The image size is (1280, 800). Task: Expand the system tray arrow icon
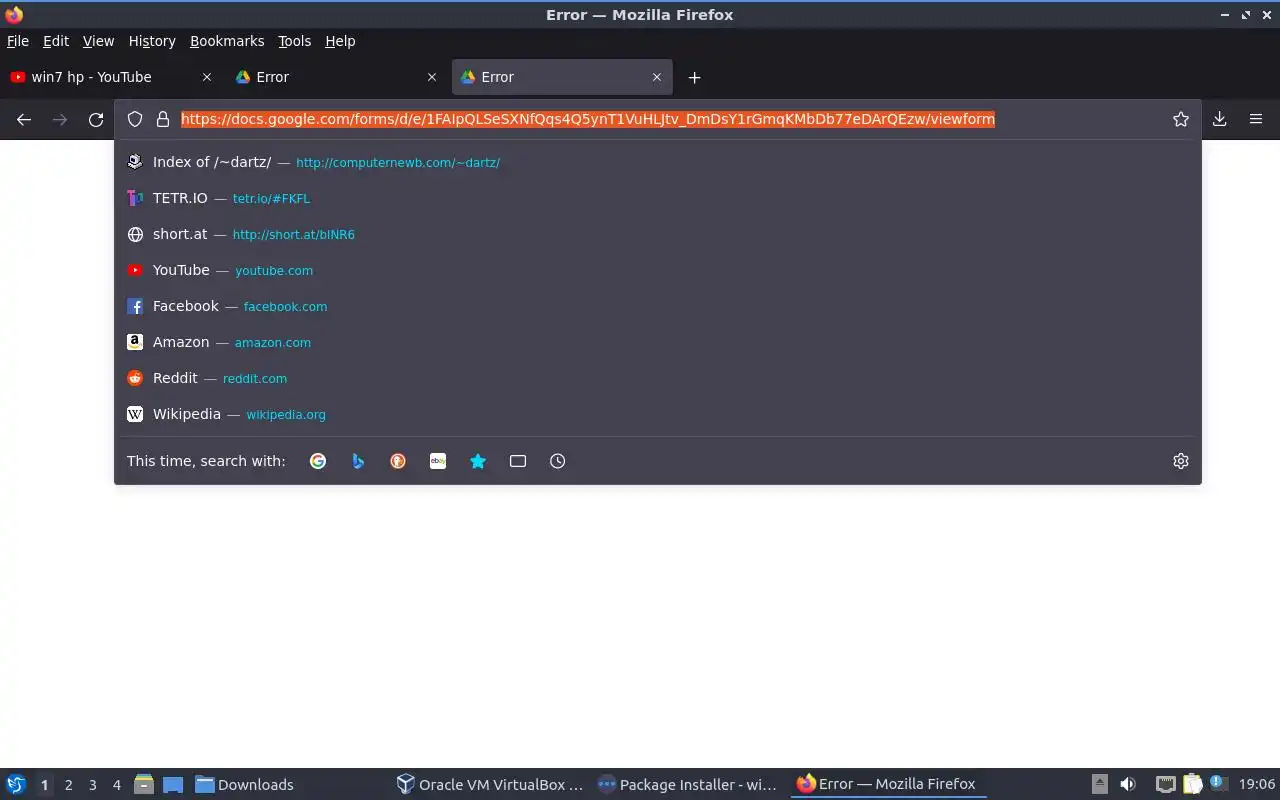point(1099,785)
